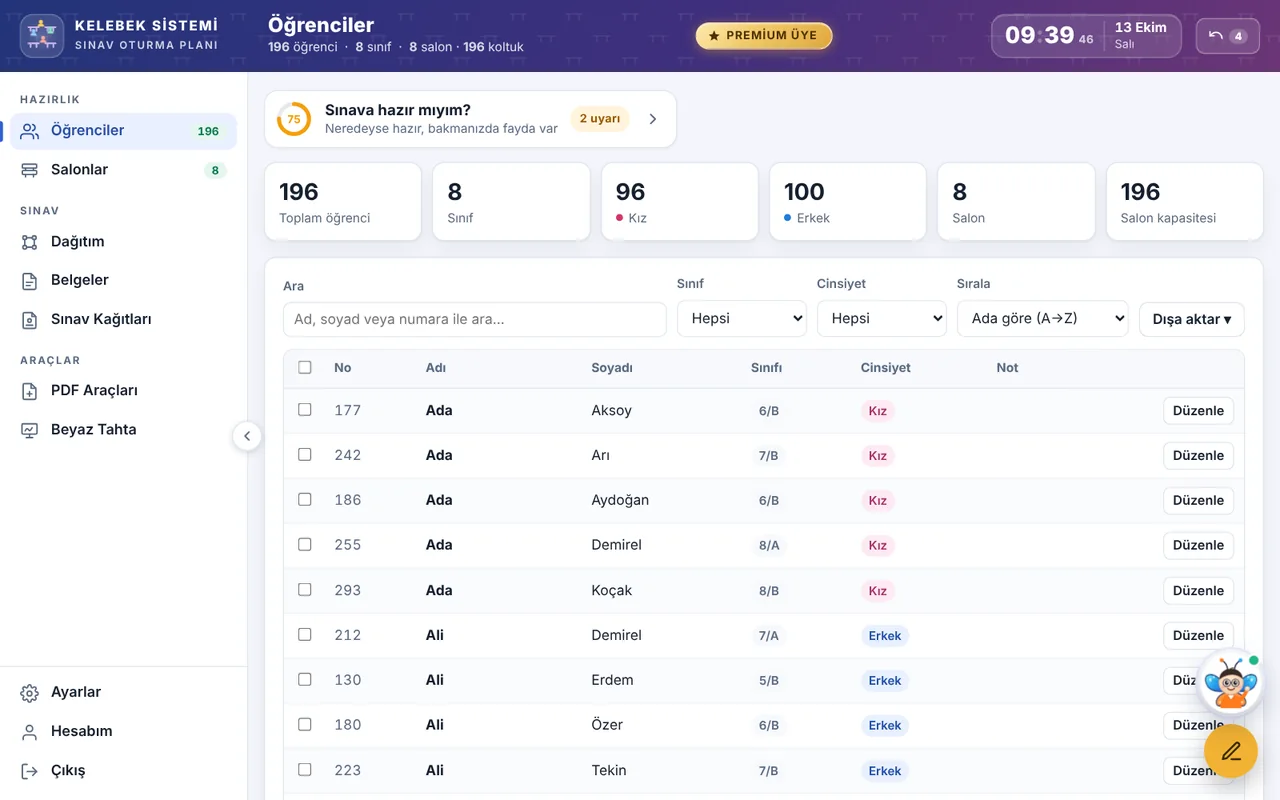Check the box for Ada Arı

coord(305,455)
